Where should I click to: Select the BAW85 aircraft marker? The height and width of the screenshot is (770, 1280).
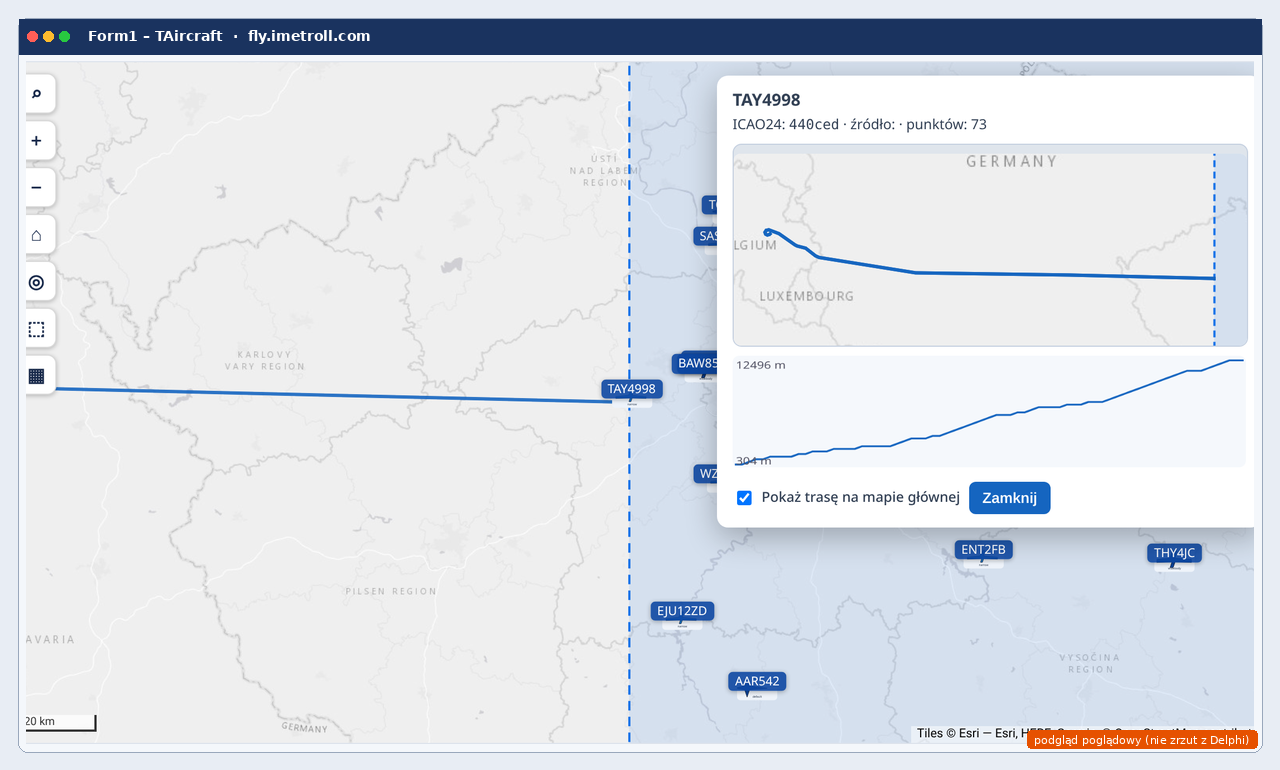tap(696, 363)
